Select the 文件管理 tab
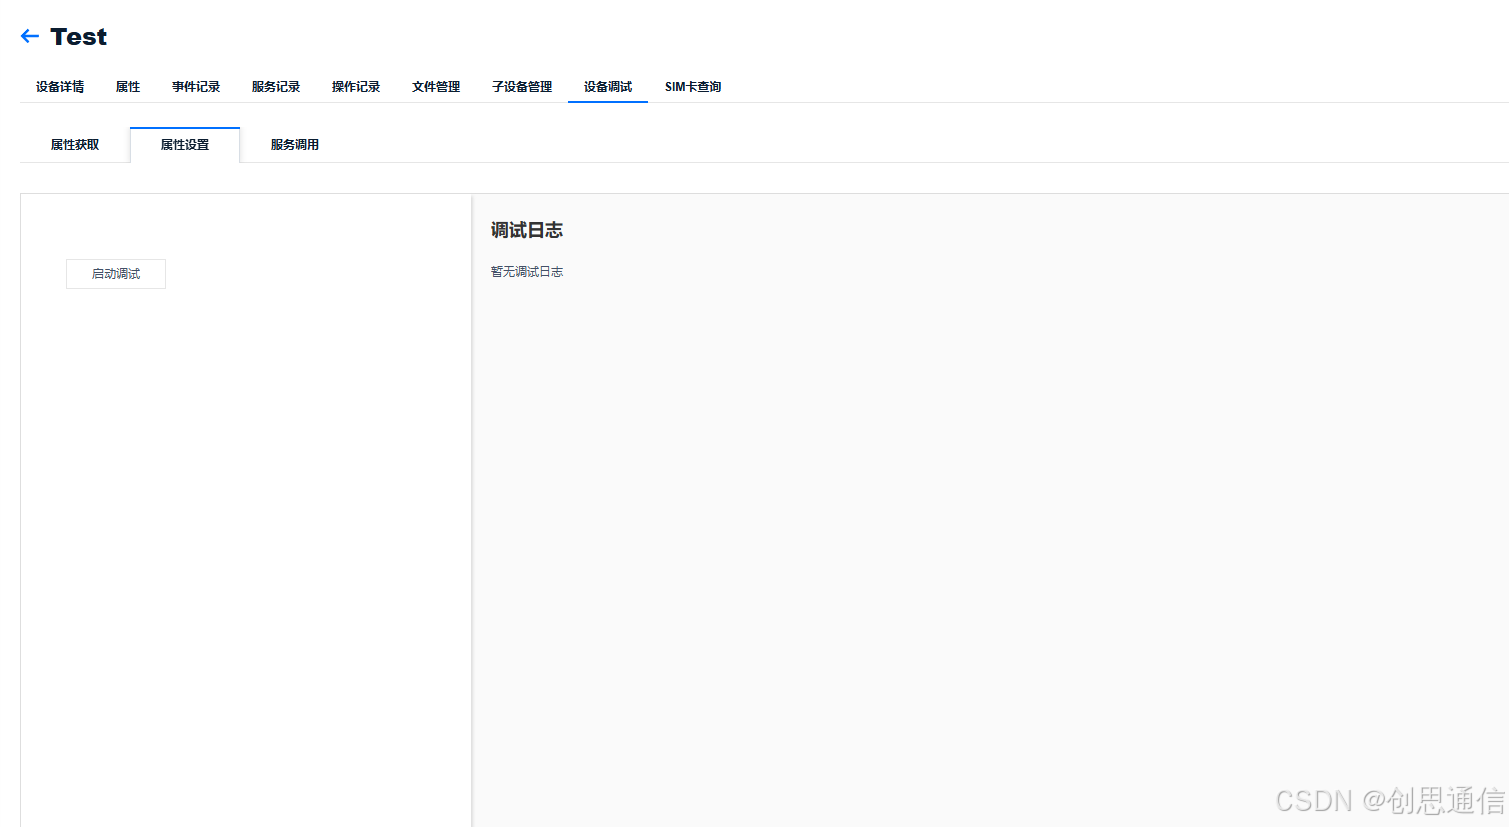The width and height of the screenshot is (1509, 827). coord(436,87)
